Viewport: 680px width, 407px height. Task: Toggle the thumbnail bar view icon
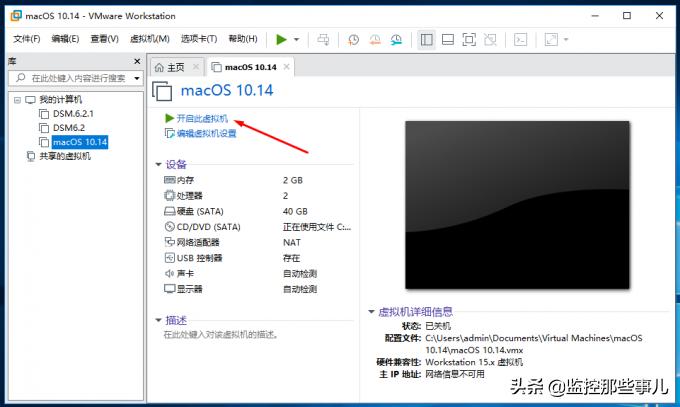click(x=448, y=40)
